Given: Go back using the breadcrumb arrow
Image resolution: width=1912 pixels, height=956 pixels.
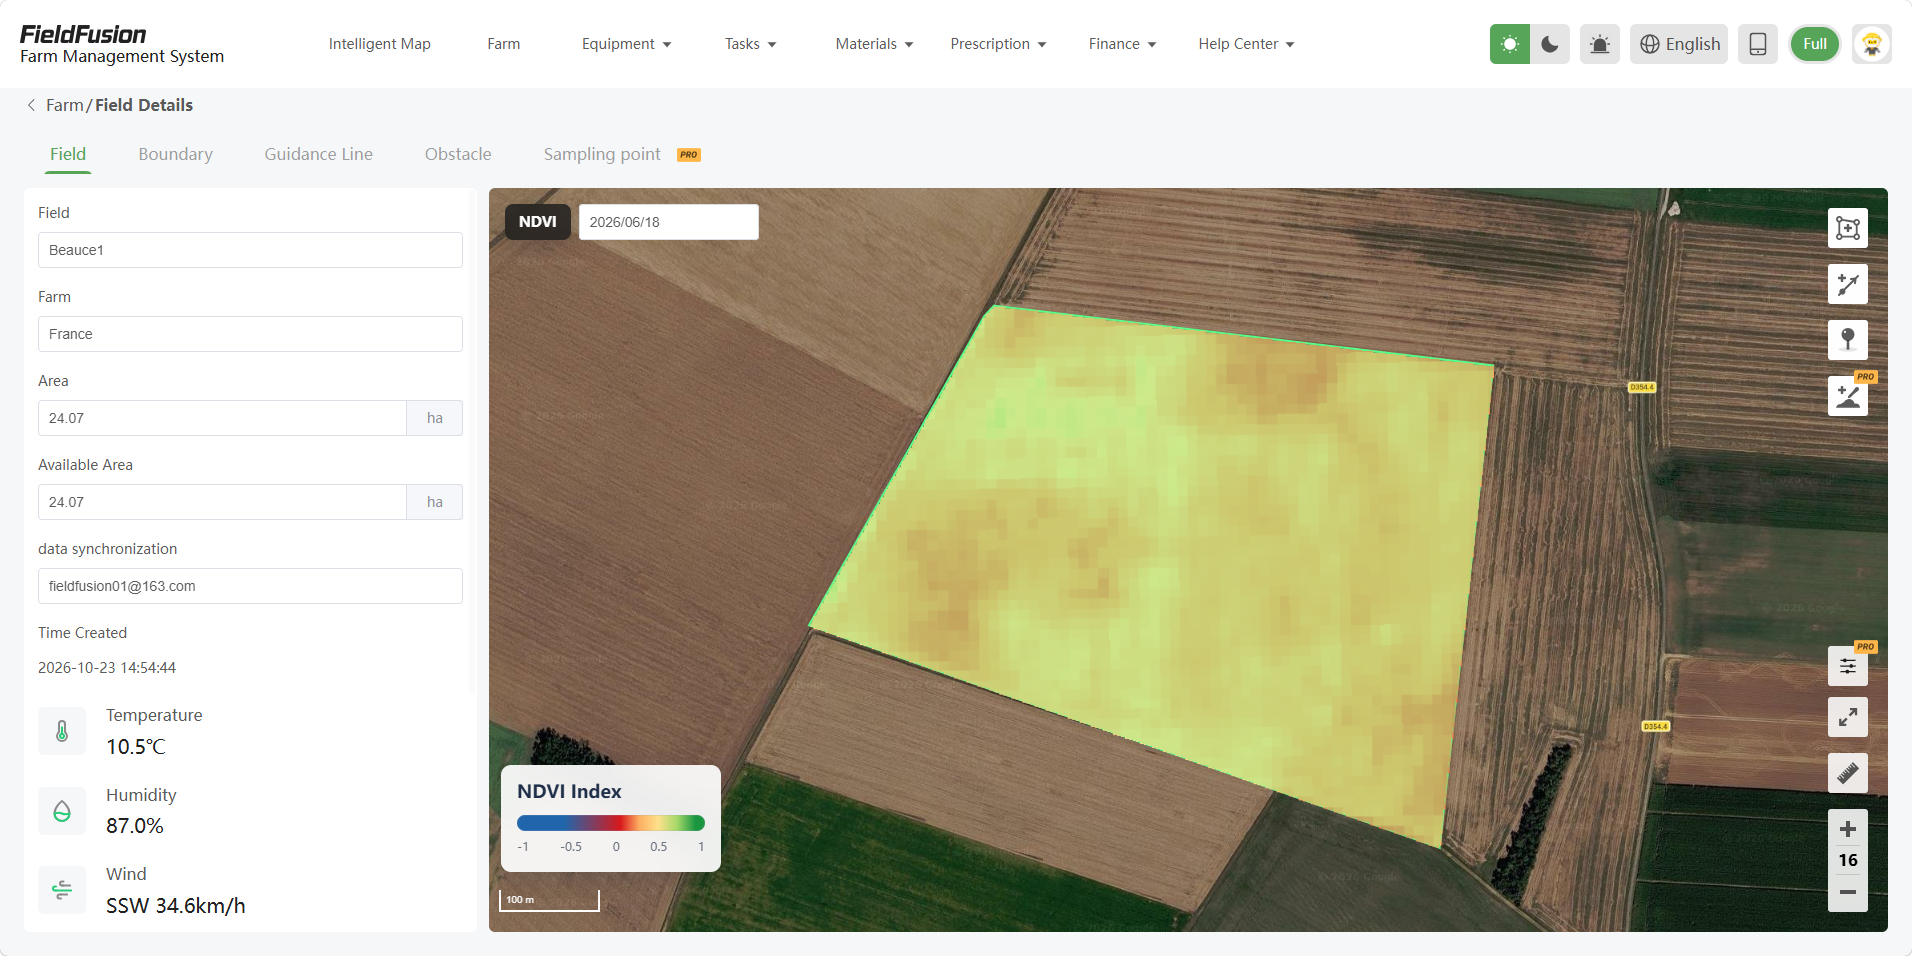Looking at the screenshot, I should [x=31, y=105].
